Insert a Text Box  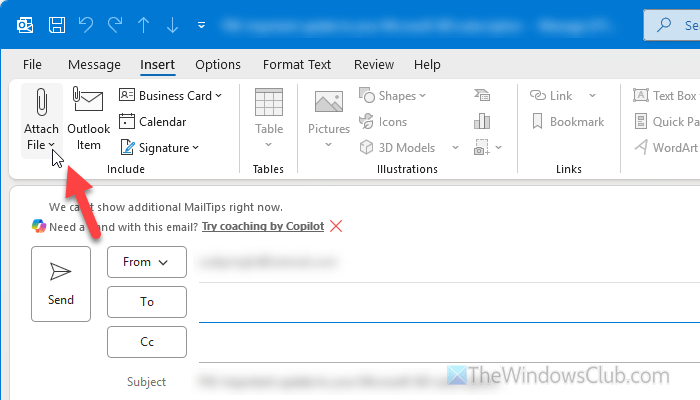666,96
